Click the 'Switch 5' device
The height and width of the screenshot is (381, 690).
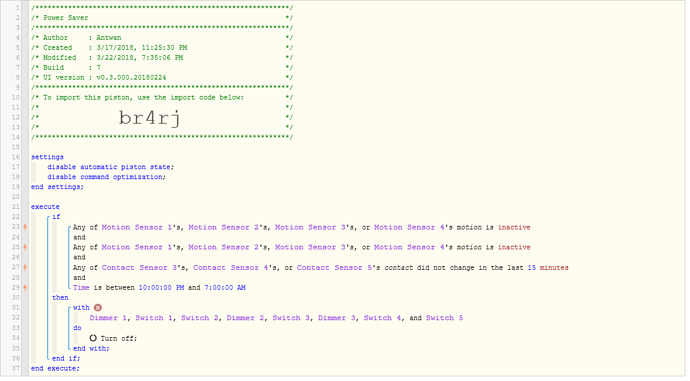point(444,318)
